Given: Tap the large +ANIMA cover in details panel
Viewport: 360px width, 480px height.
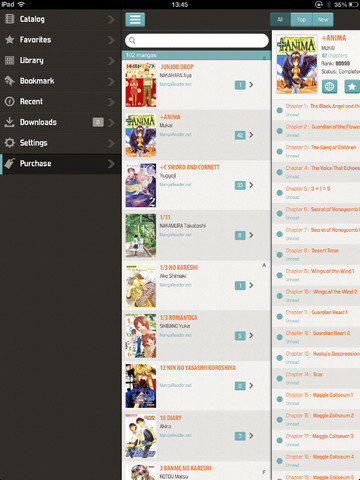Looking at the screenshot, I should coord(297,64).
